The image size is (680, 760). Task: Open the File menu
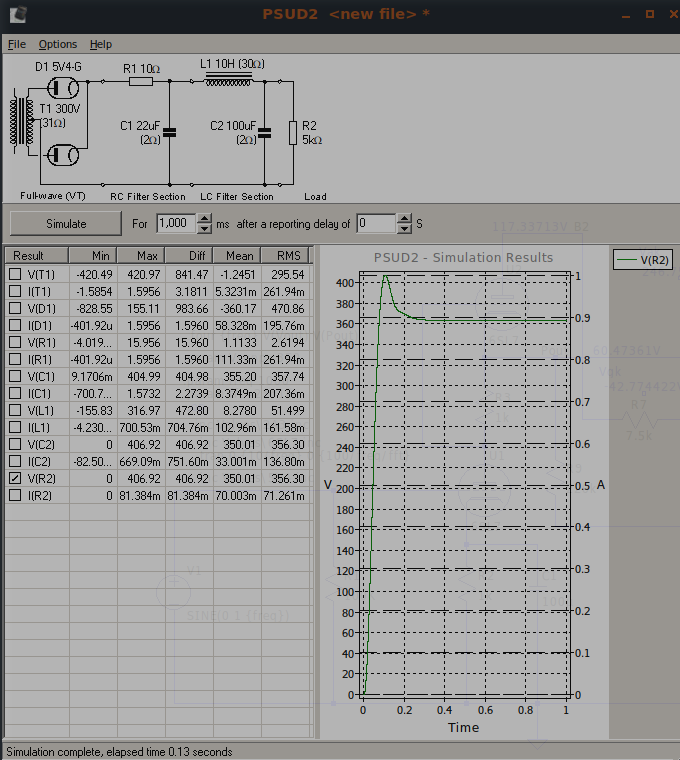click(17, 44)
